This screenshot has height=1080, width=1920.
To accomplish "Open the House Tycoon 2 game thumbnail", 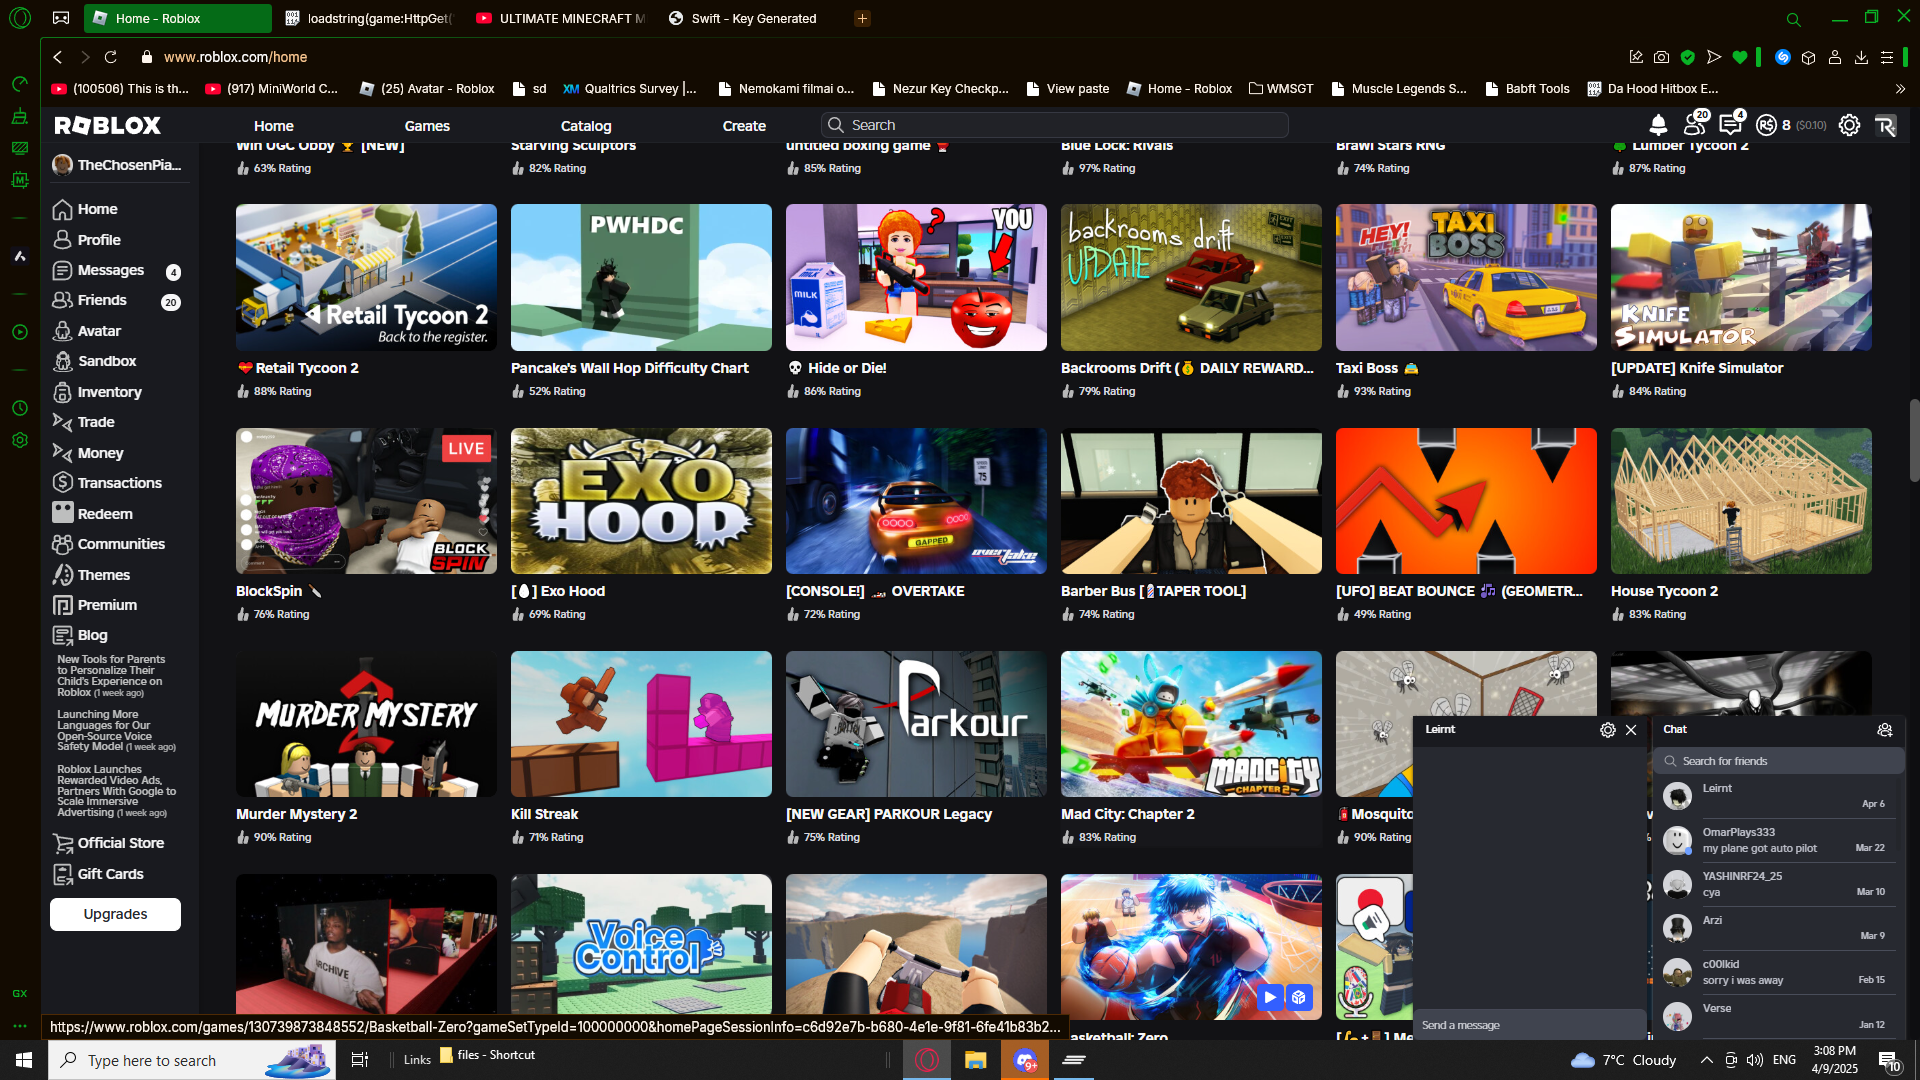I will point(1741,501).
